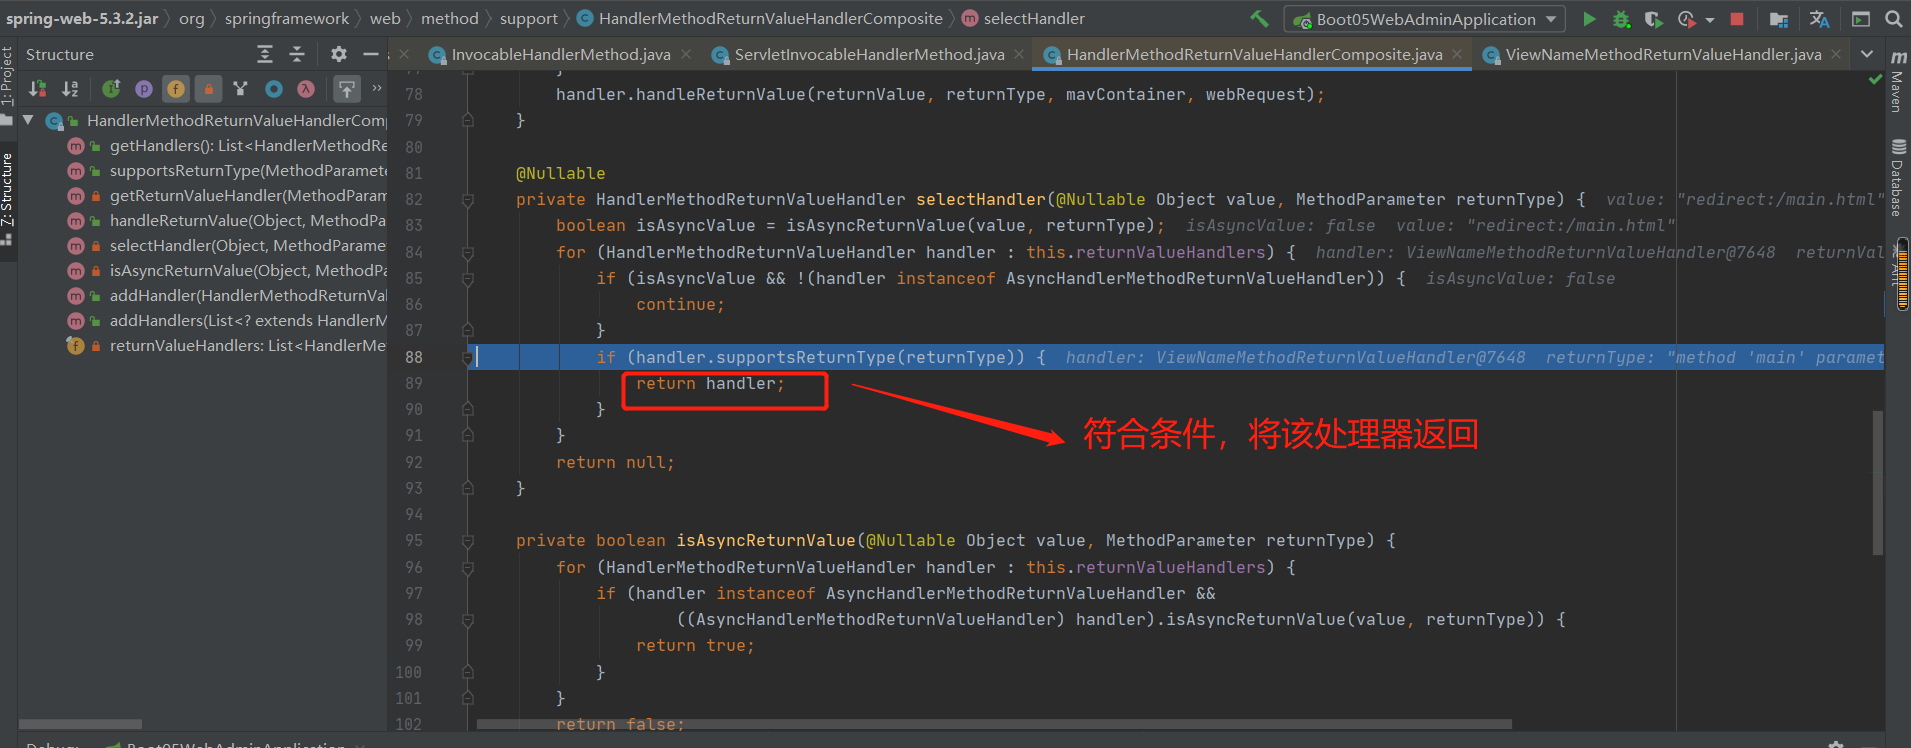This screenshot has height=748, width=1911.
Task: Open Run Anything window icon
Action: pyautogui.click(x=1861, y=19)
